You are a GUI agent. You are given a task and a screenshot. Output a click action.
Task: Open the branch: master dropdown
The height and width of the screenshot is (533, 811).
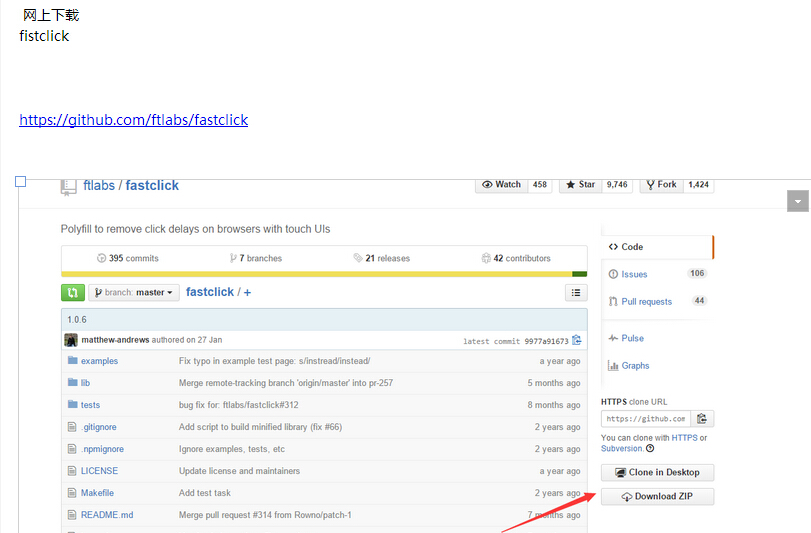(x=134, y=293)
